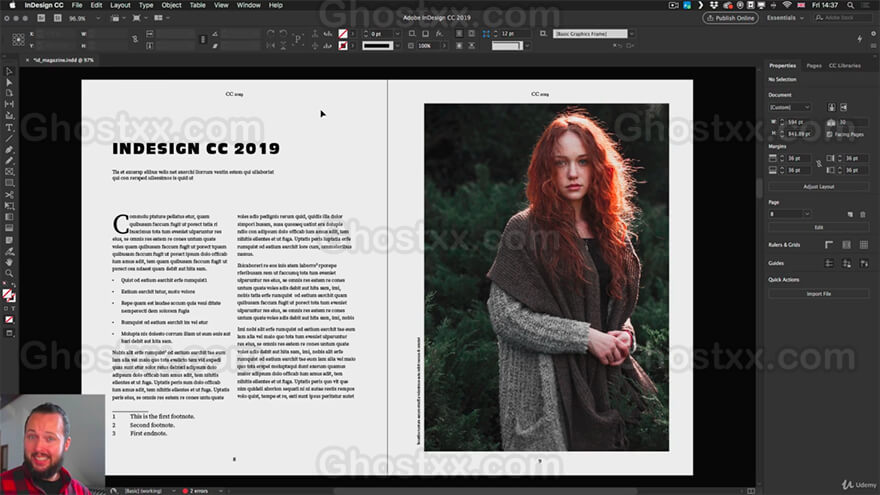Screen dimensions: 880x495
Task: Click the Edit page button
Action: pos(818,228)
